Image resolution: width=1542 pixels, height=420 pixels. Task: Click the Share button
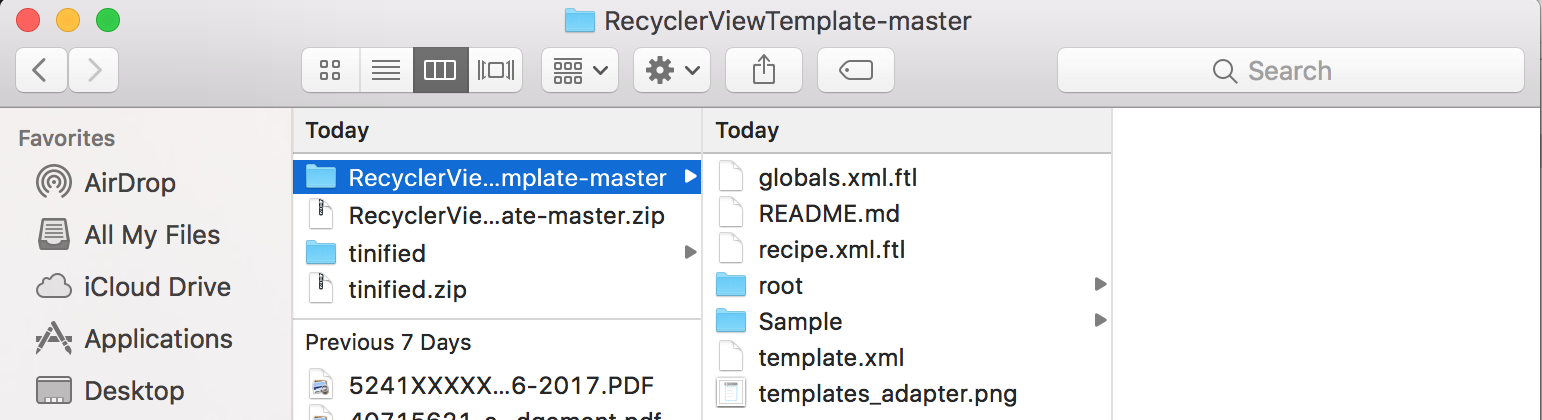[x=763, y=70]
